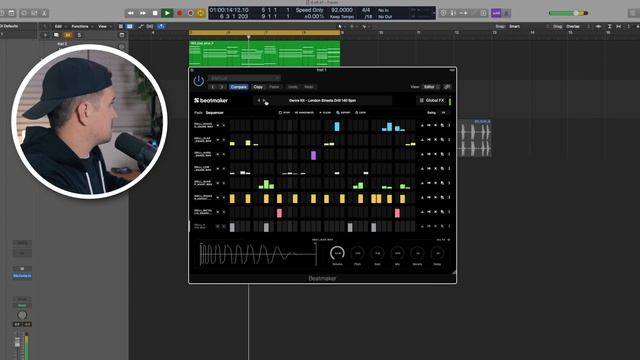This screenshot has height=360, width=640.
Task: Open three-dot menu in the purple-note row
Action: tap(449, 154)
